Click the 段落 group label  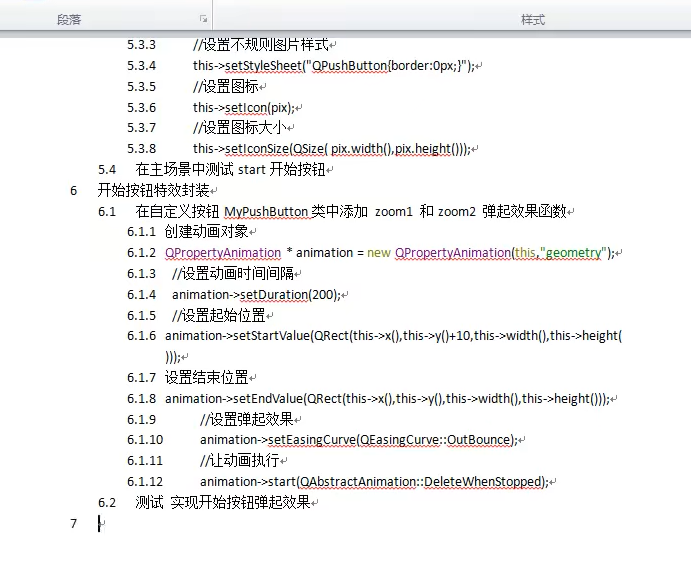tap(69, 19)
